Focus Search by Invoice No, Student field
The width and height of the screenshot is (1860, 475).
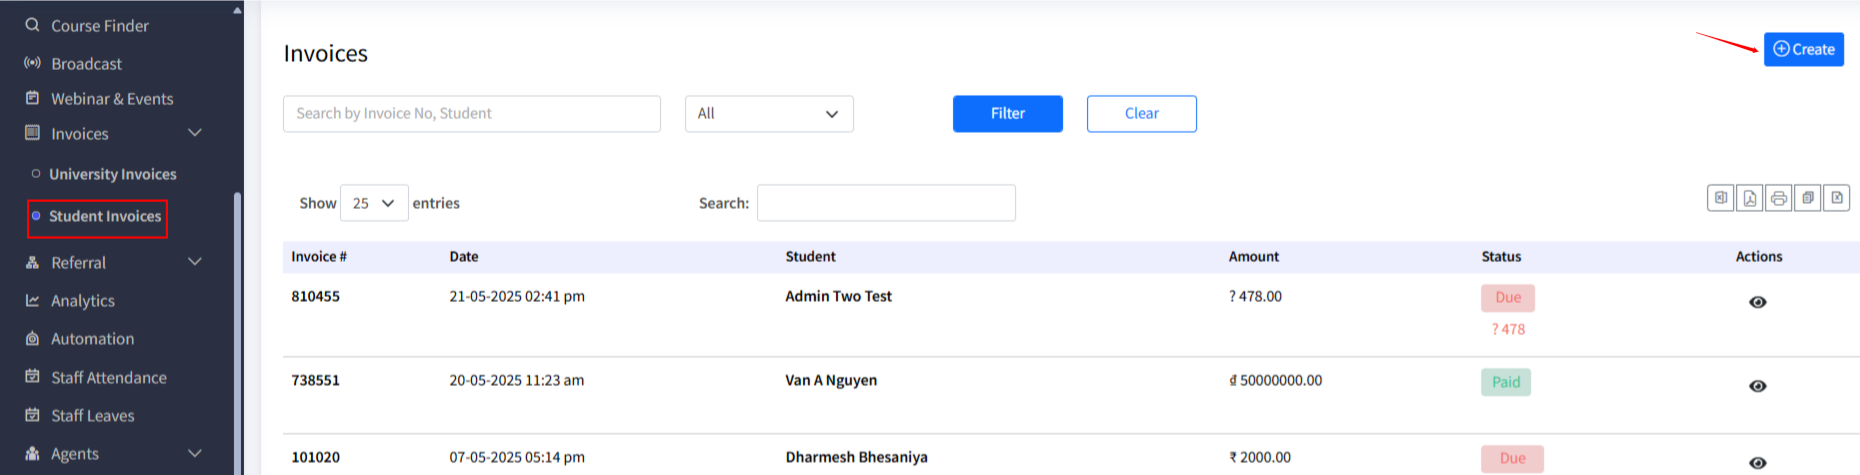click(x=471, y=114)
